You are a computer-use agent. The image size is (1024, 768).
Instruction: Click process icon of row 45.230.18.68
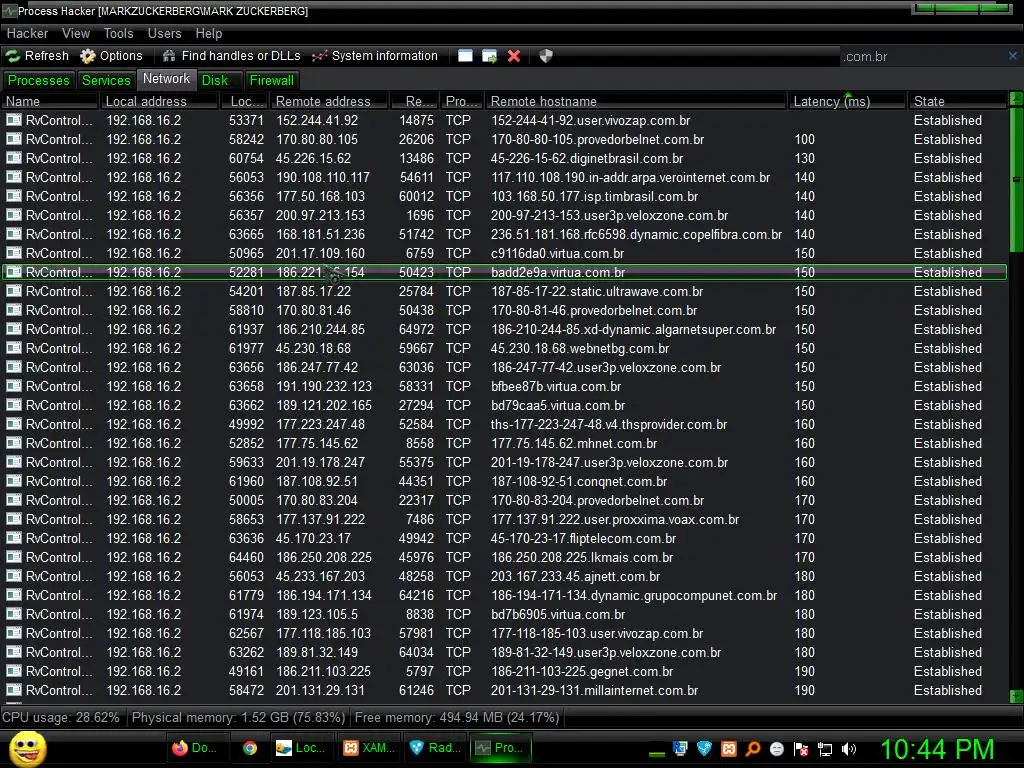tap(14, 348)
